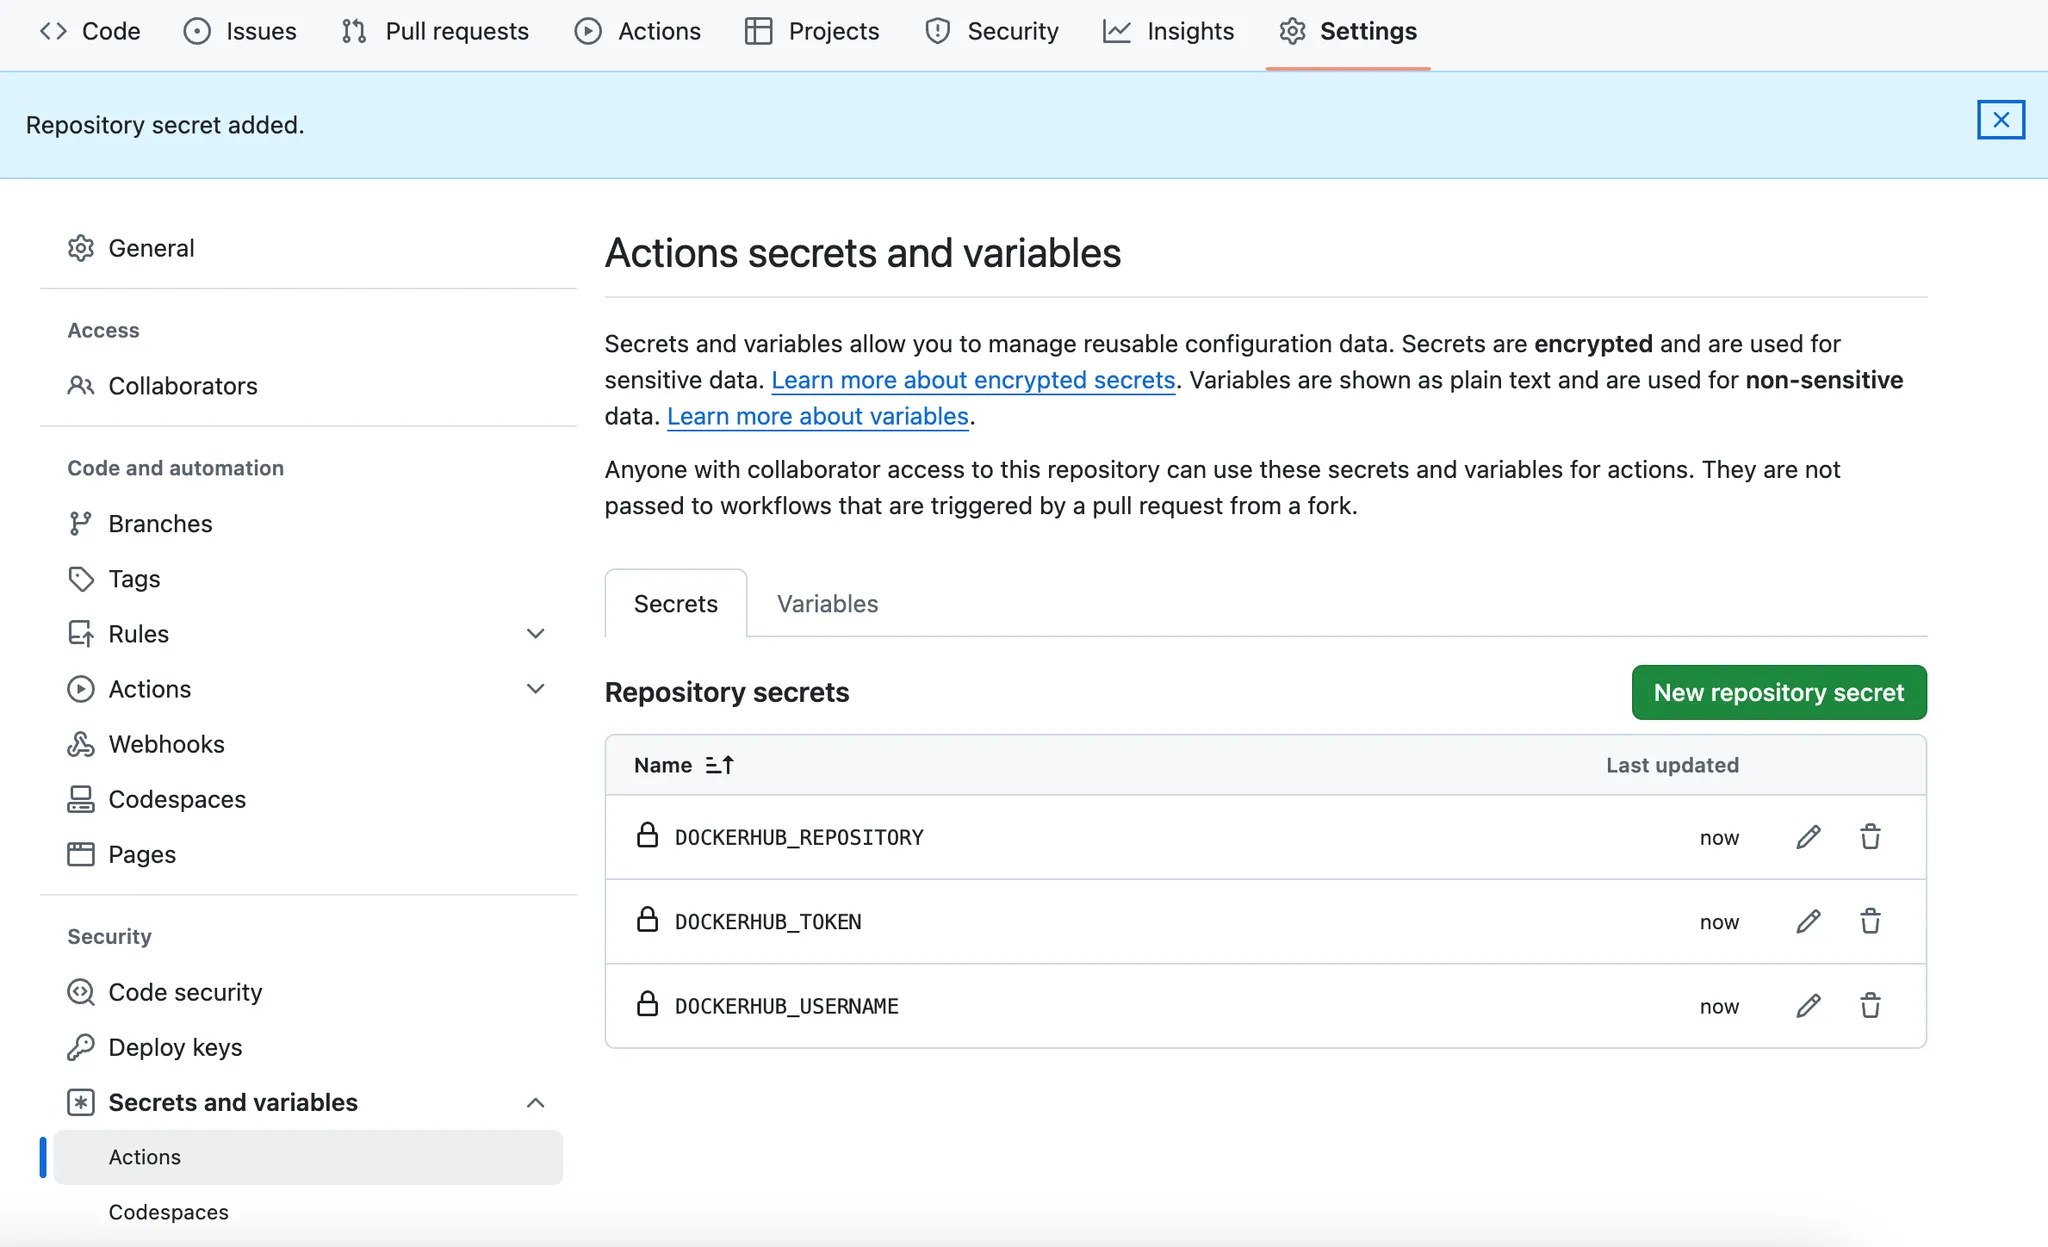Image resolution: width=2048 pixels, height=1247 pixels.
Task: Click the Webhooks icon in sidebar
Action: coord(81,744)
